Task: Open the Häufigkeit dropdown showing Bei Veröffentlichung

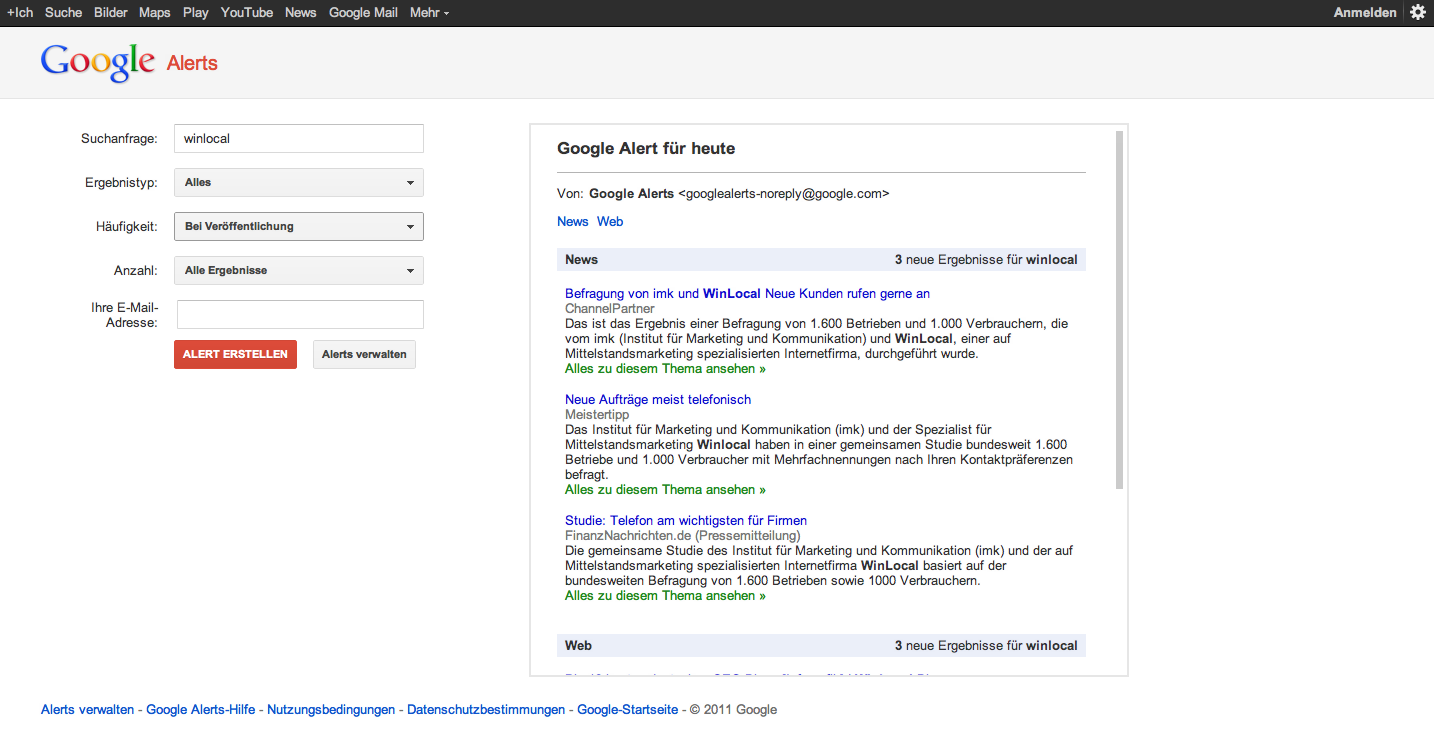Action: tap(299, 227)
